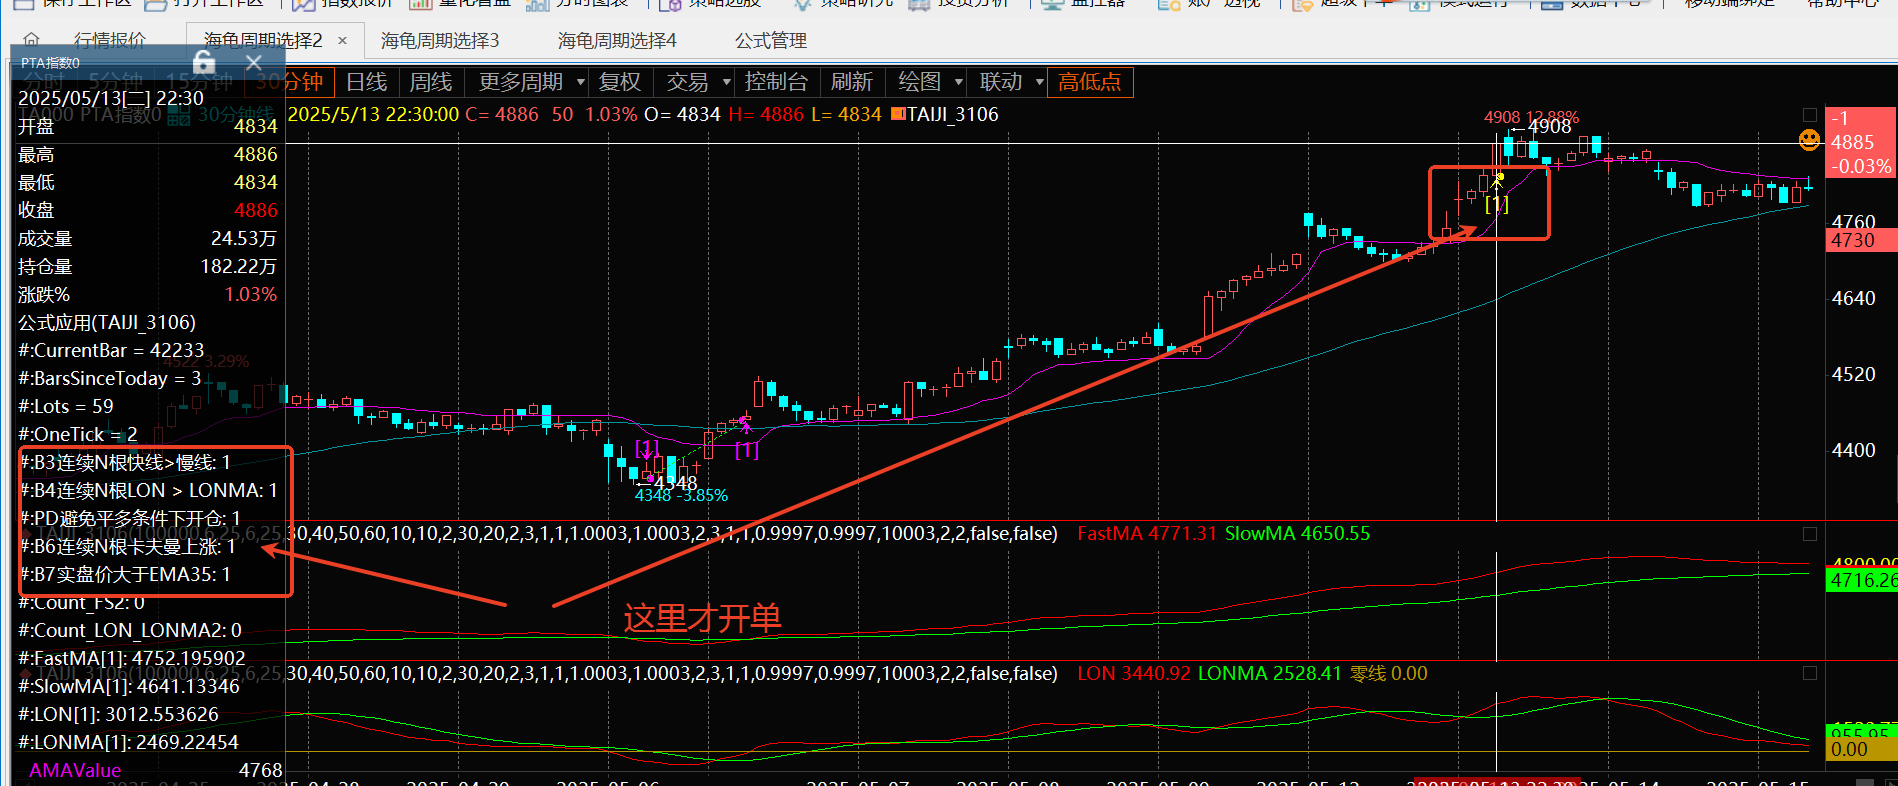Click the 复权 toolbar button
Image resolution: width=1898 pixels, height=786 pixels.
(x=620, y=82)
